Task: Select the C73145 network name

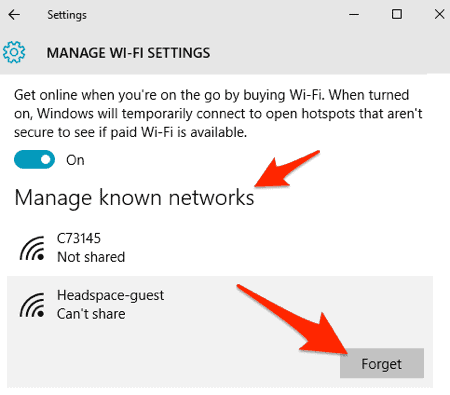Action: [x=79, y=238]
